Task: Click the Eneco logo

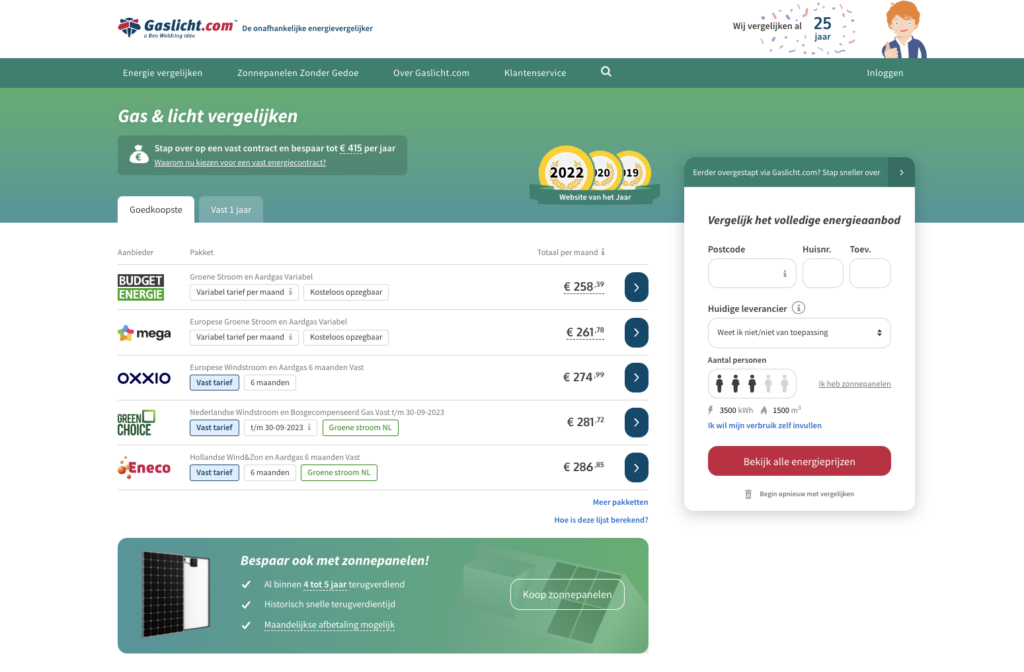Action: coord(144,468)
